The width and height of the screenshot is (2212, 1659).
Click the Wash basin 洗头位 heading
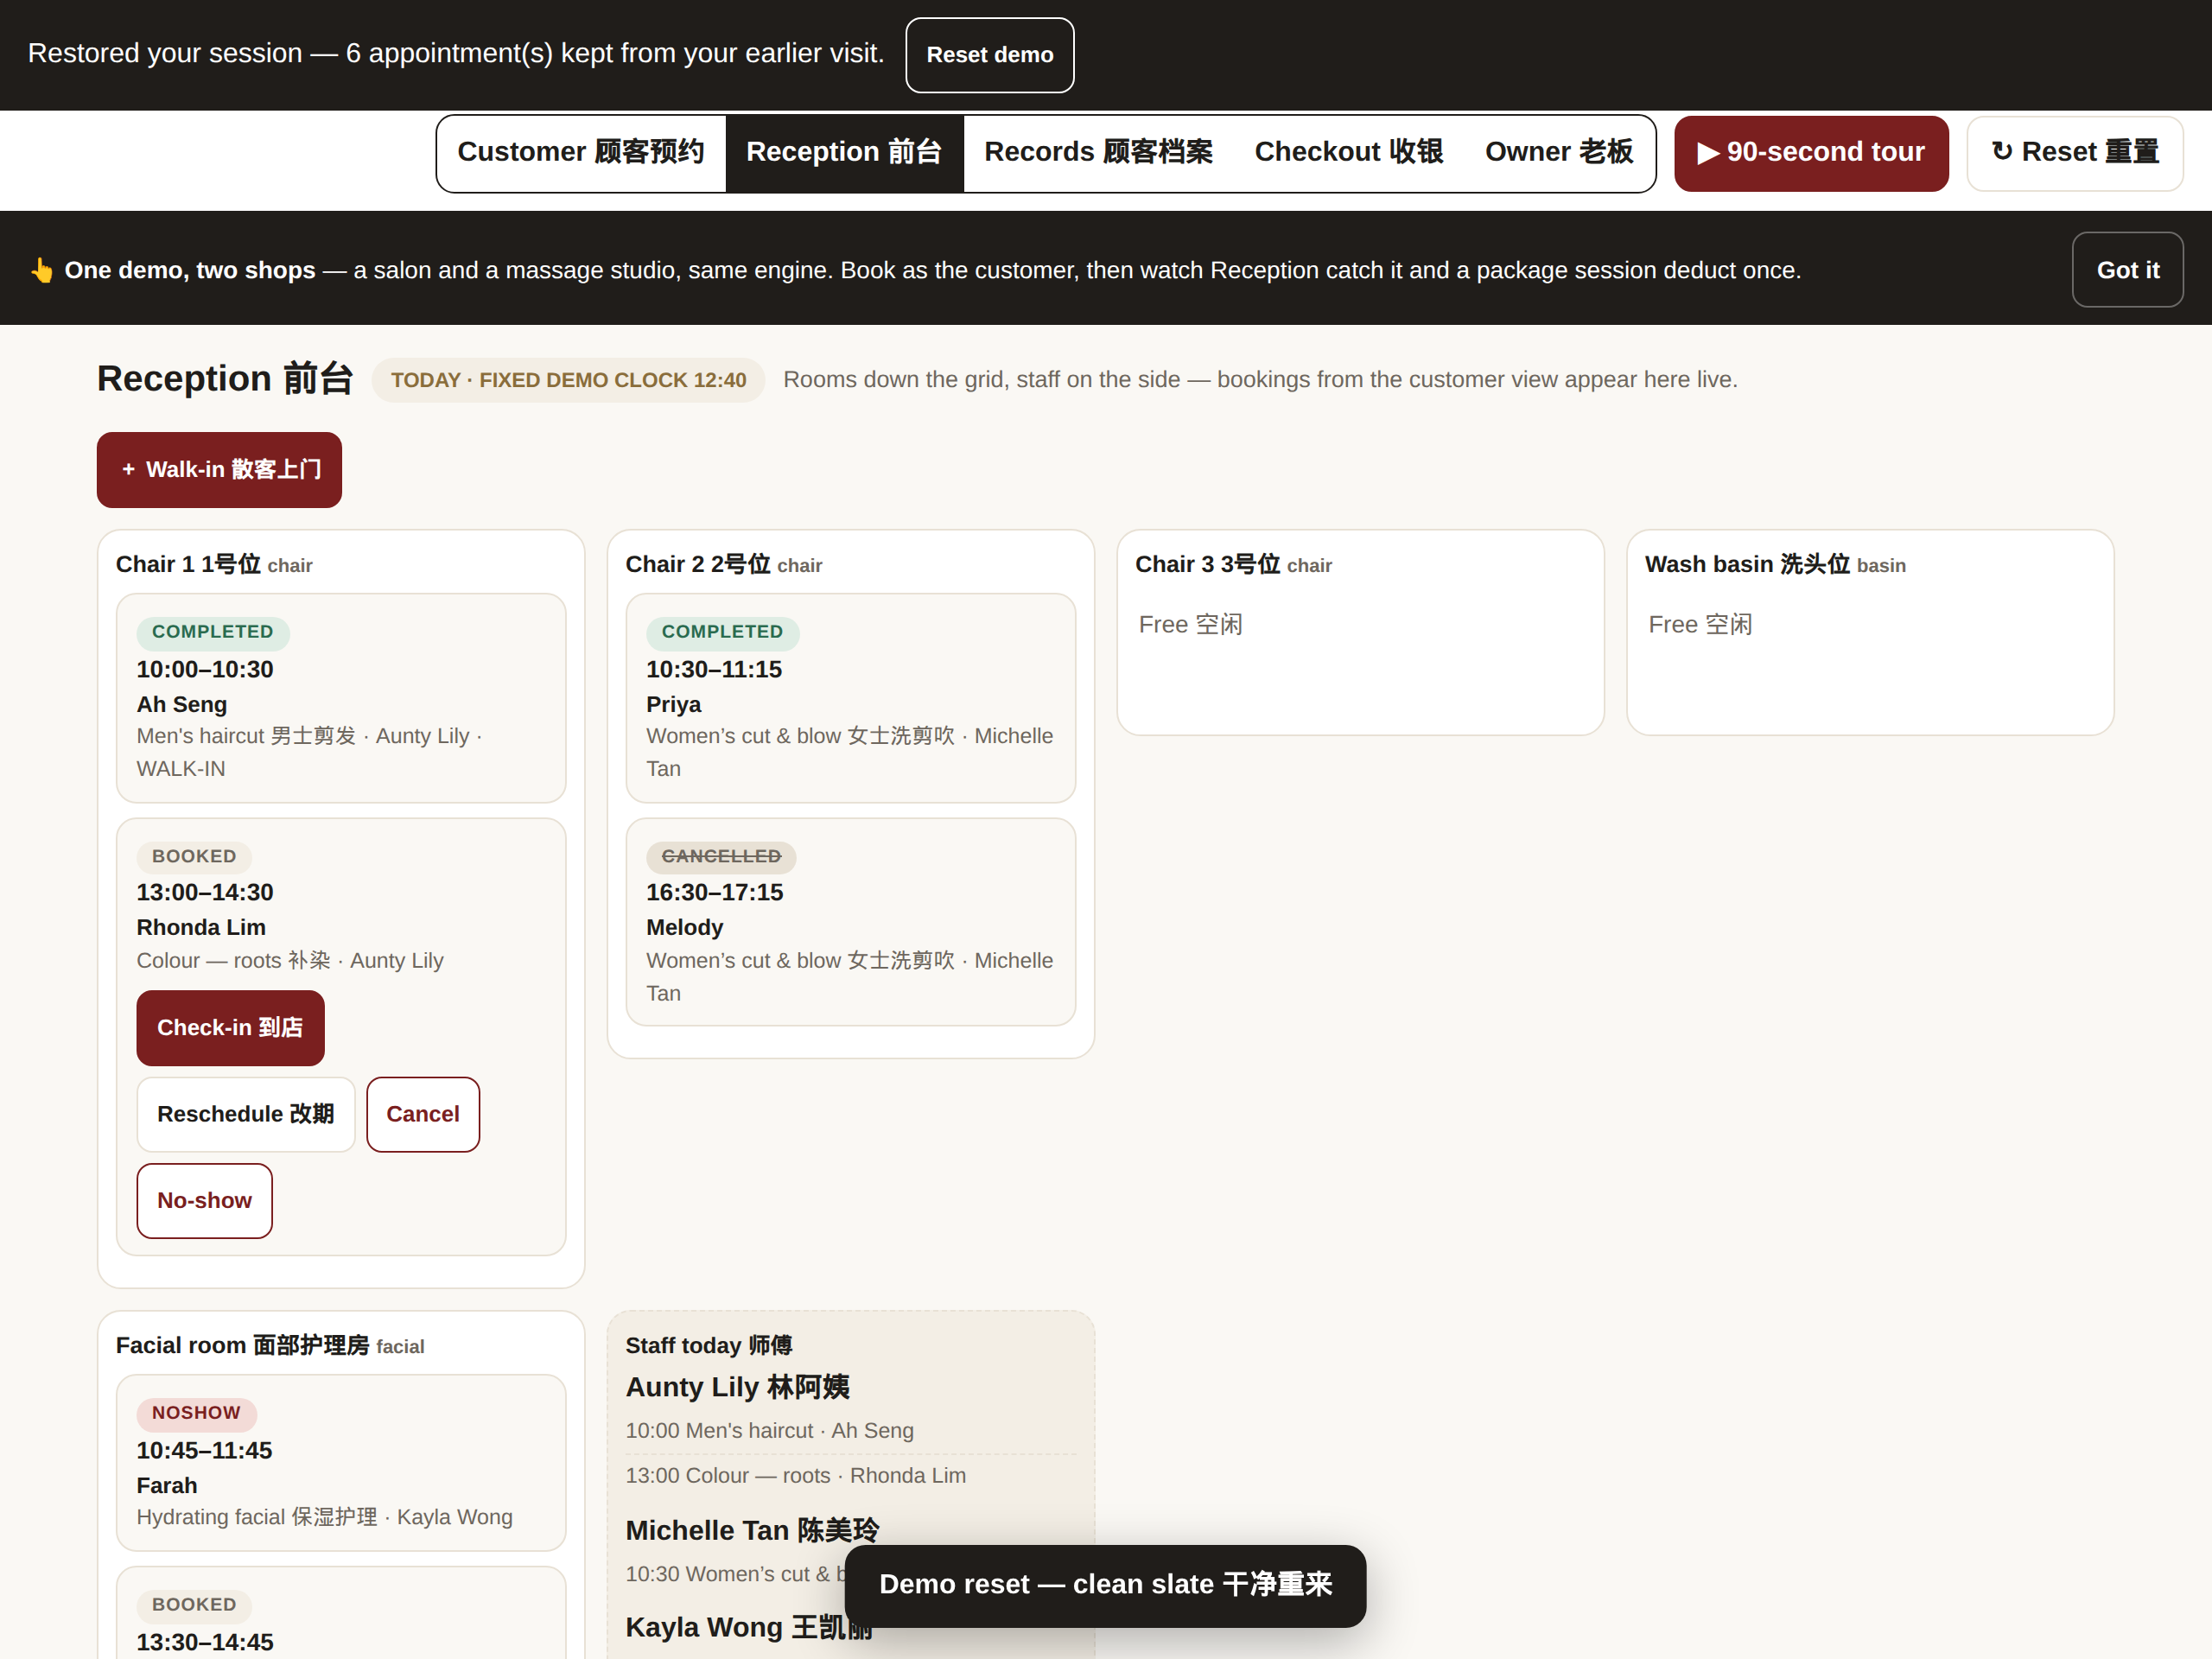click(x=1775, y=565)
